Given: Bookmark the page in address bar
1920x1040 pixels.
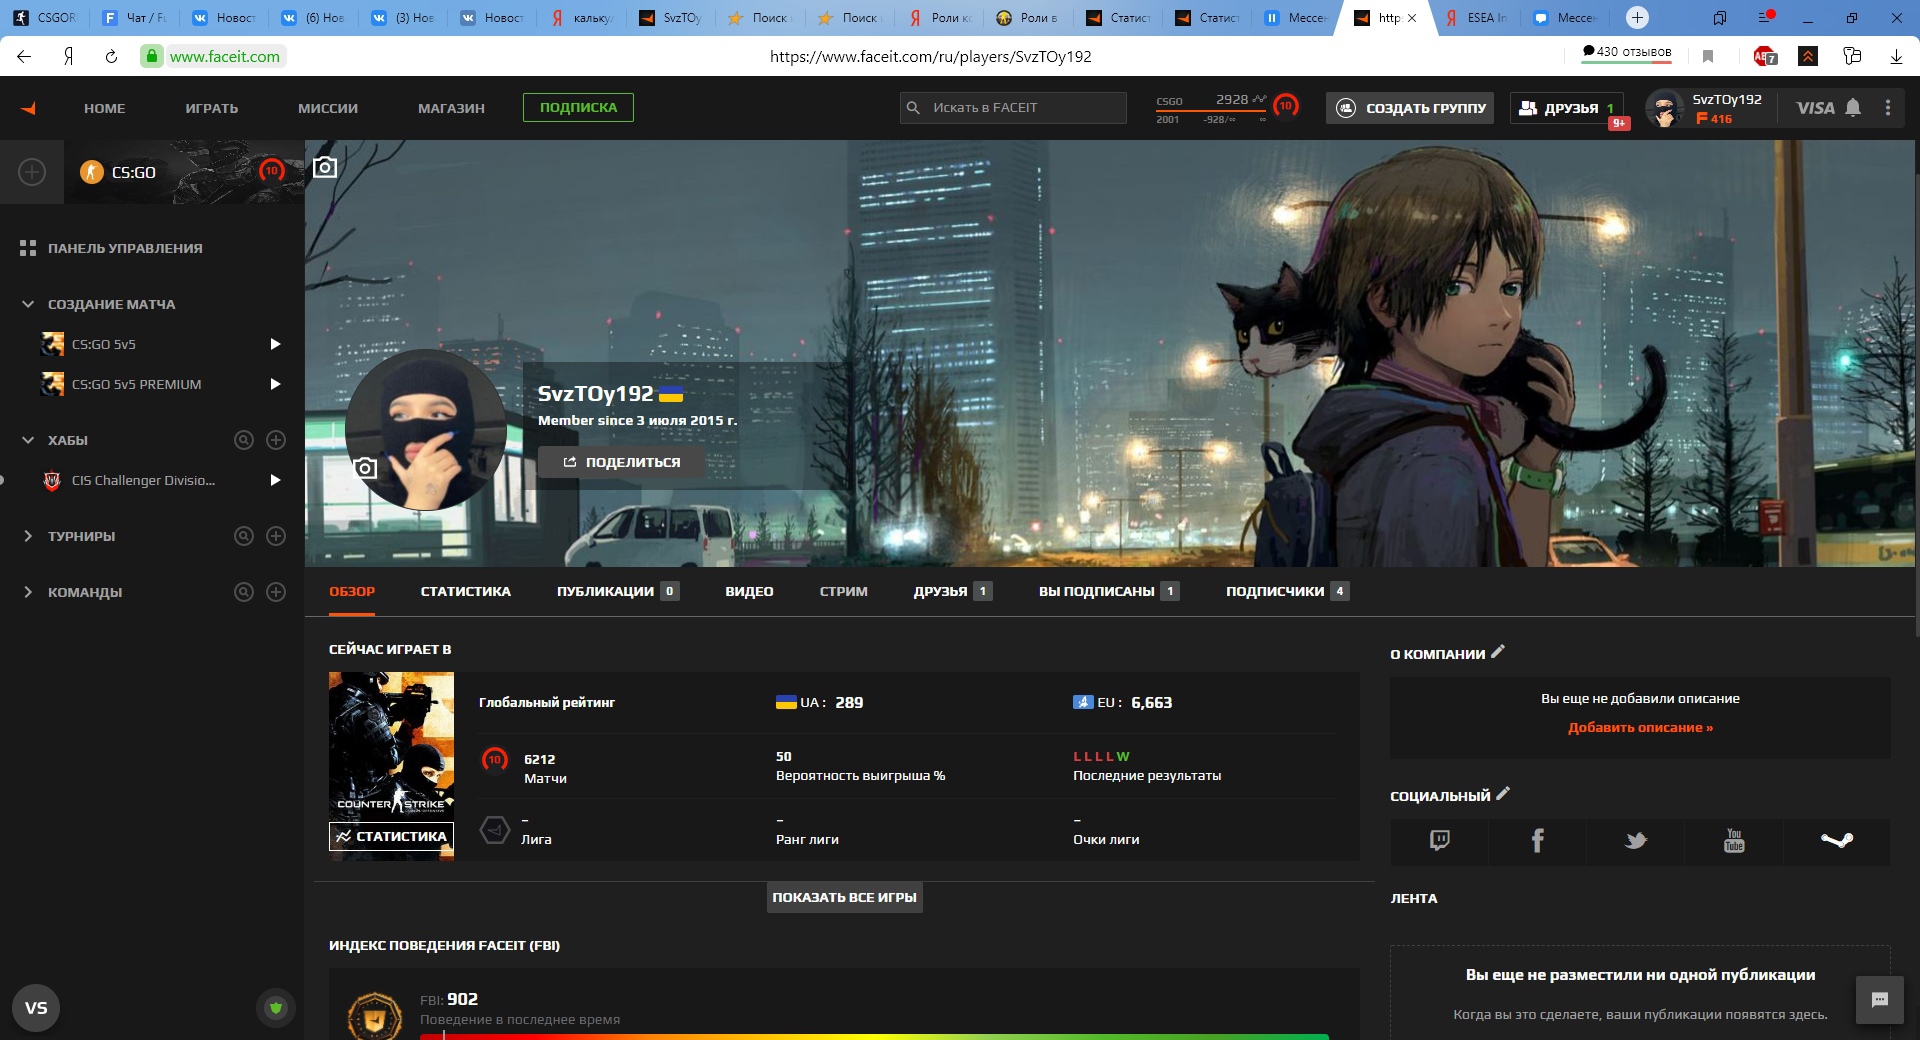Looking at the screenshot, I should tap(1708, 57).
